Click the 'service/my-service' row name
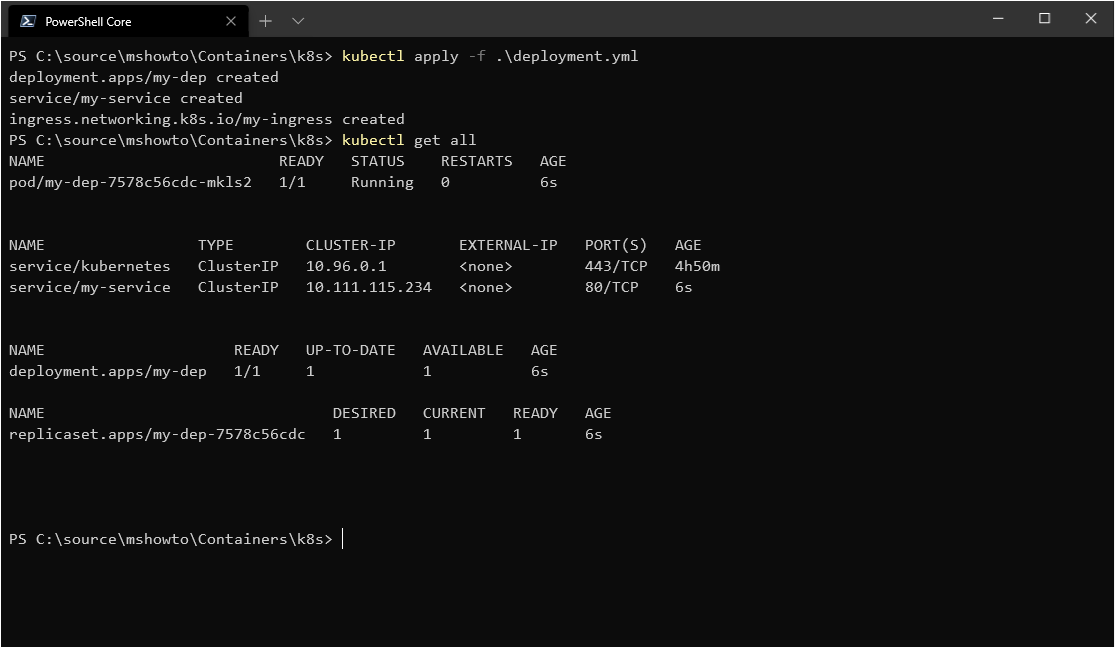Screen dimensions: 1115x648 90,287
